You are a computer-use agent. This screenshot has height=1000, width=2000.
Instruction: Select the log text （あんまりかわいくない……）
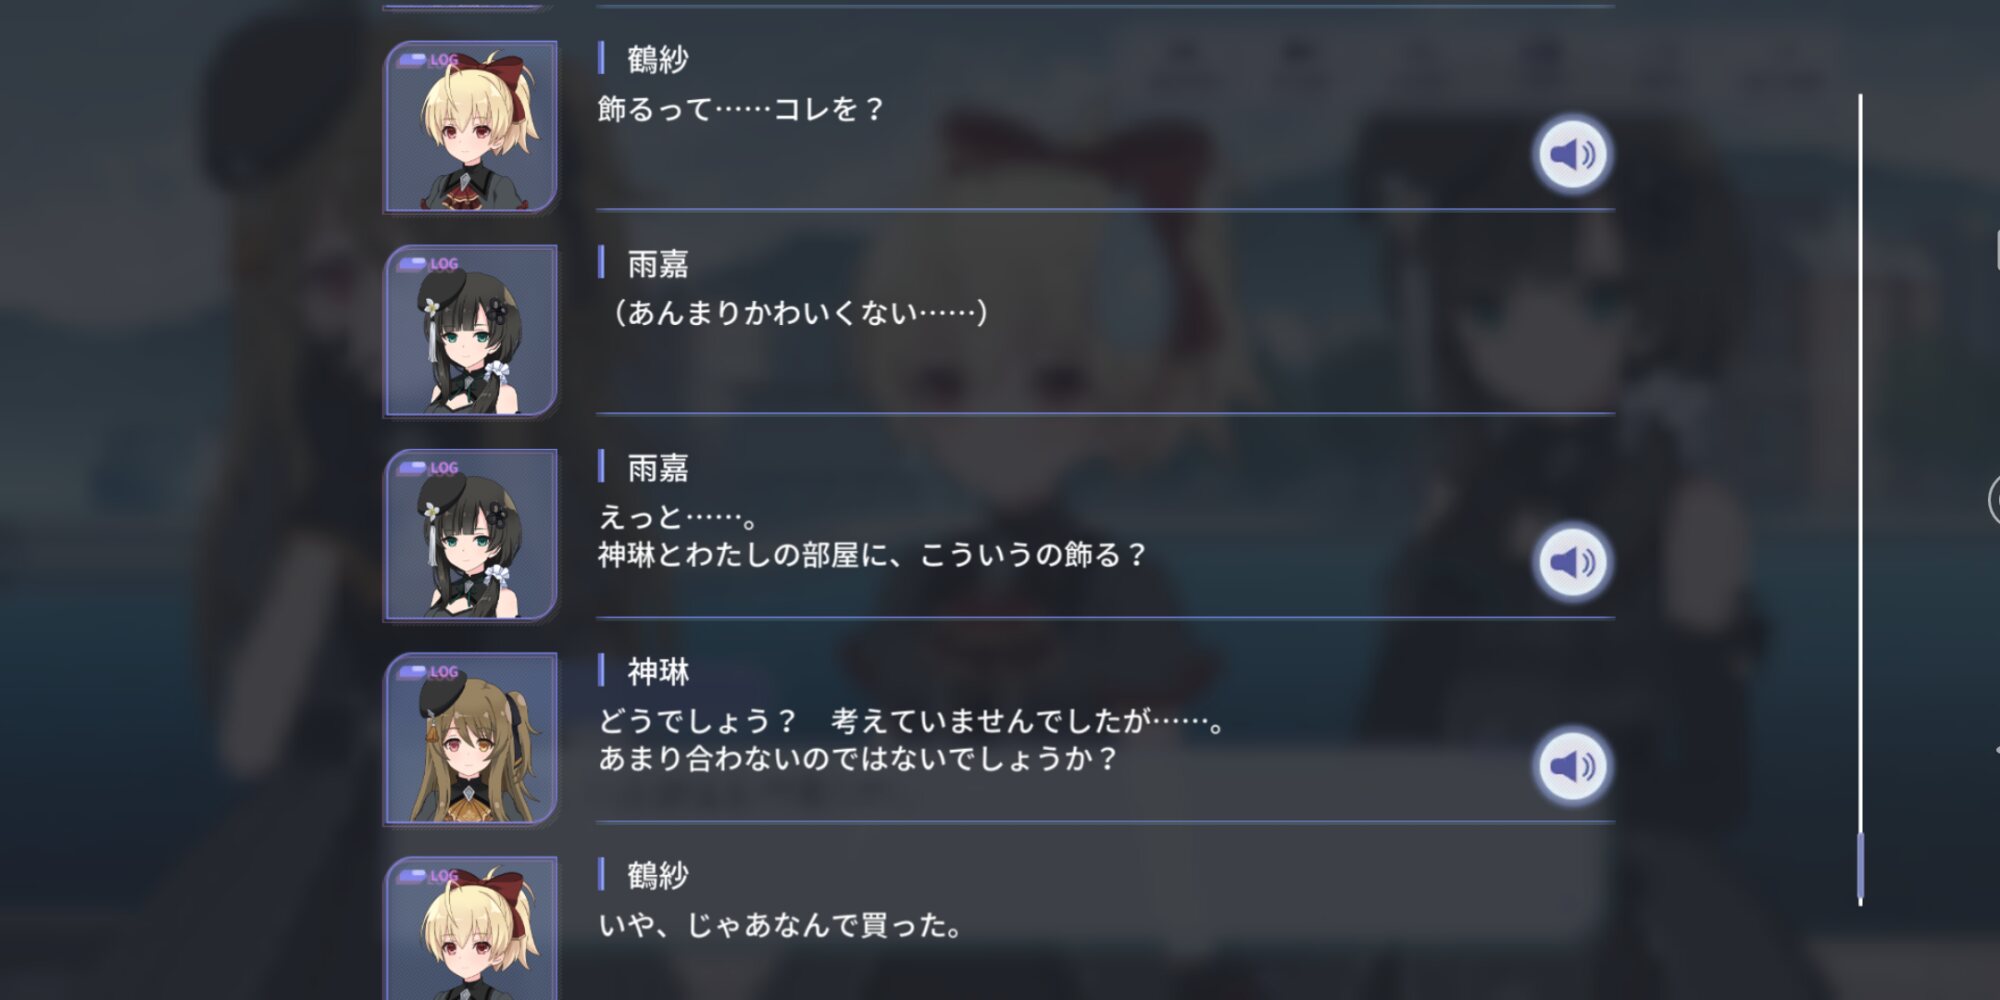click(x=796, y=313)
